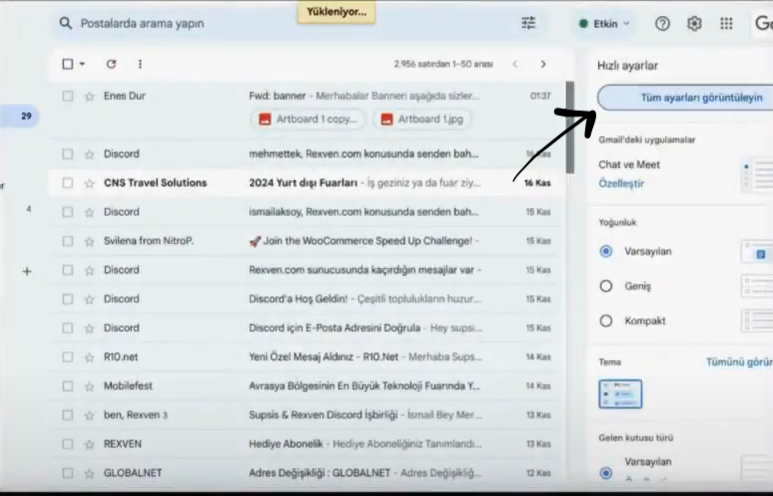
Task: Open the Help question mark icon
Action: pyautogui.click(x=662, y=23)
